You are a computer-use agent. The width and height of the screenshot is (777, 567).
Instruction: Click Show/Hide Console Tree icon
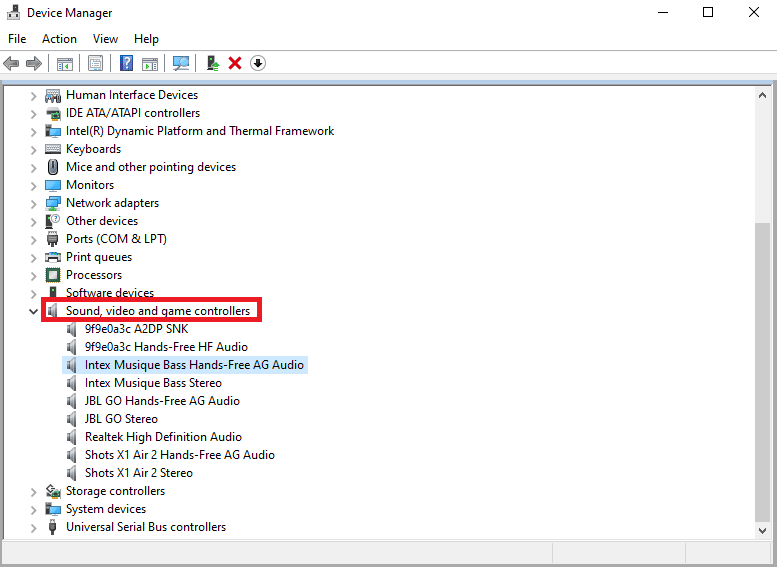click(x=64, y=63)
